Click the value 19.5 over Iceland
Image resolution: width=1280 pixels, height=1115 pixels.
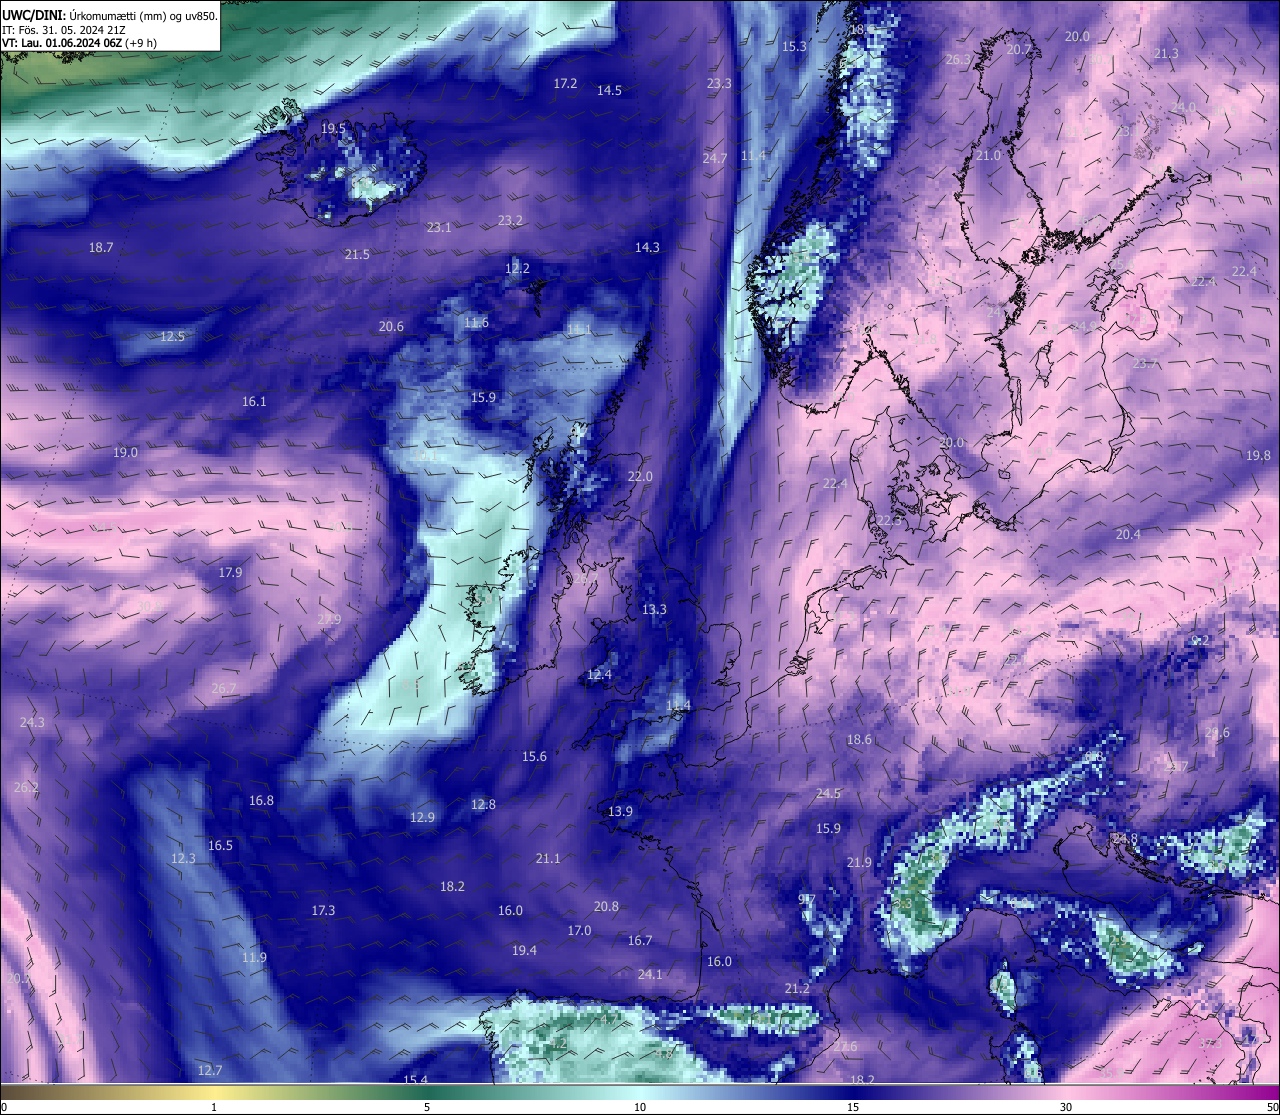coord(333,129)
